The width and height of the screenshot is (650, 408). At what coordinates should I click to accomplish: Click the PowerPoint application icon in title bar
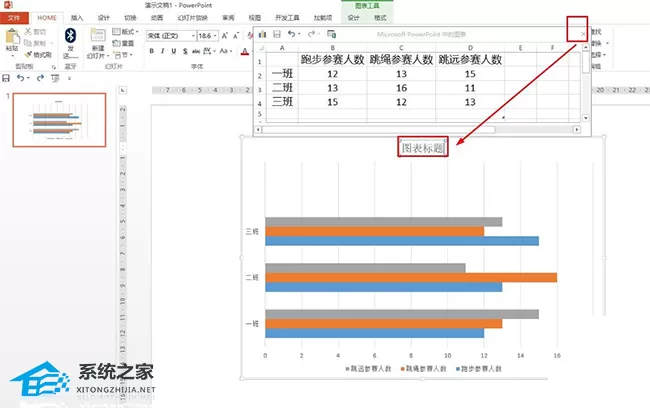(8, 5)
